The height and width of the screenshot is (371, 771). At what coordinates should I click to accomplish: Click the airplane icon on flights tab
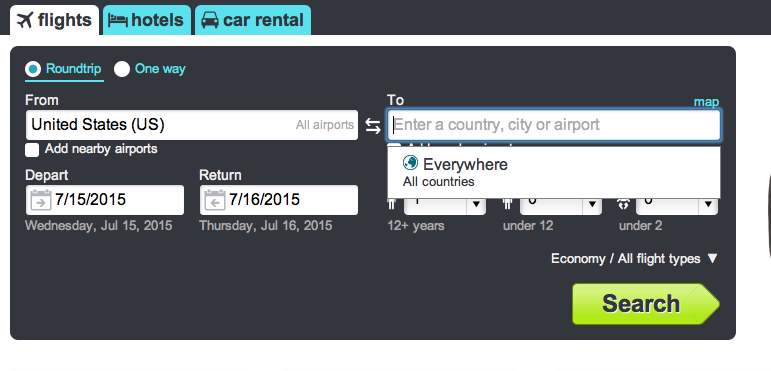(x=25, y=21)
